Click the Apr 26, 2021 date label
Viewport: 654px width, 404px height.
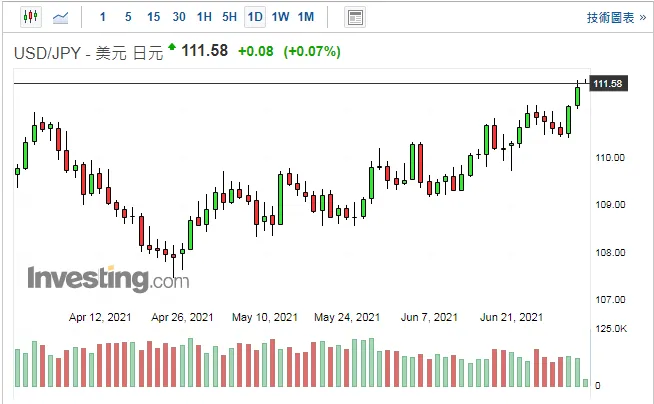point(182,317)
